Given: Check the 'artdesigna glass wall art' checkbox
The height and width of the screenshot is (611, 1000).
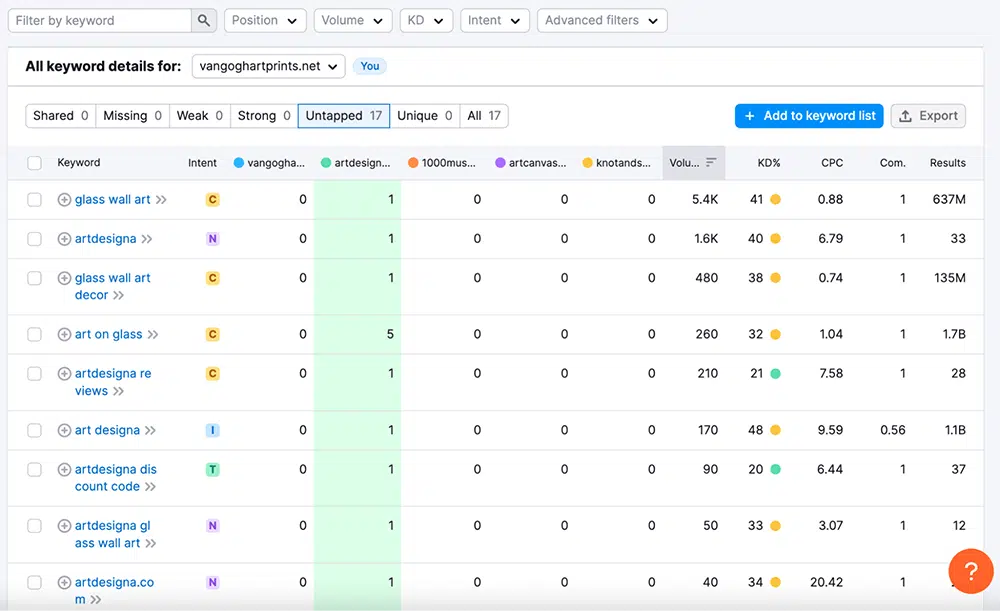Looking at the screenshot, I should (x=34, y=526).
